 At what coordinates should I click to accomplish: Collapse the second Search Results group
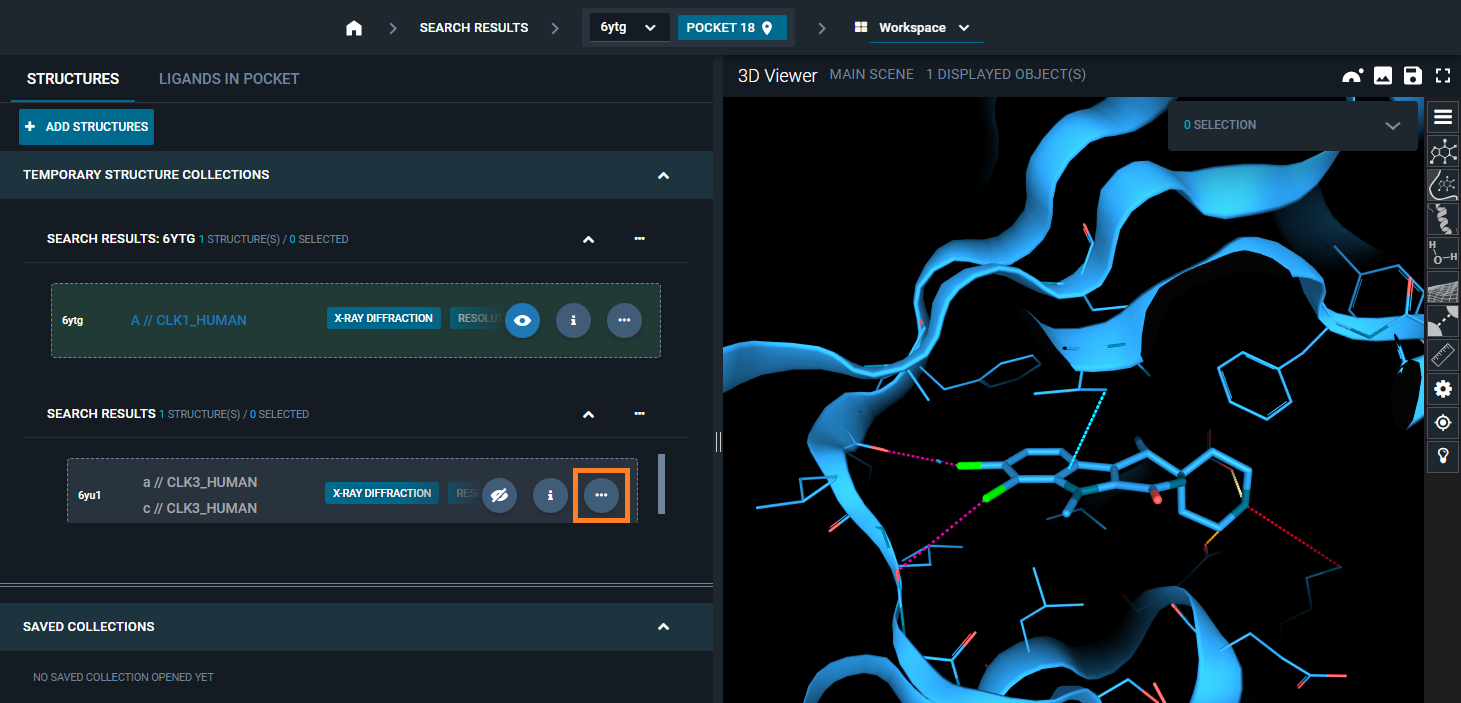588,414
